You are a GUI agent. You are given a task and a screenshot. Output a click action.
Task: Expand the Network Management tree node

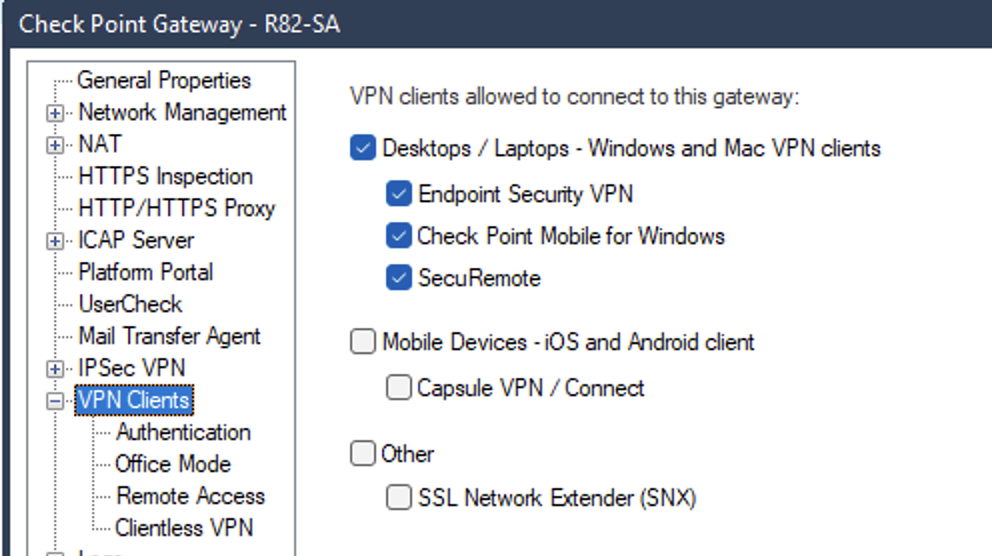tap(55, 113)
